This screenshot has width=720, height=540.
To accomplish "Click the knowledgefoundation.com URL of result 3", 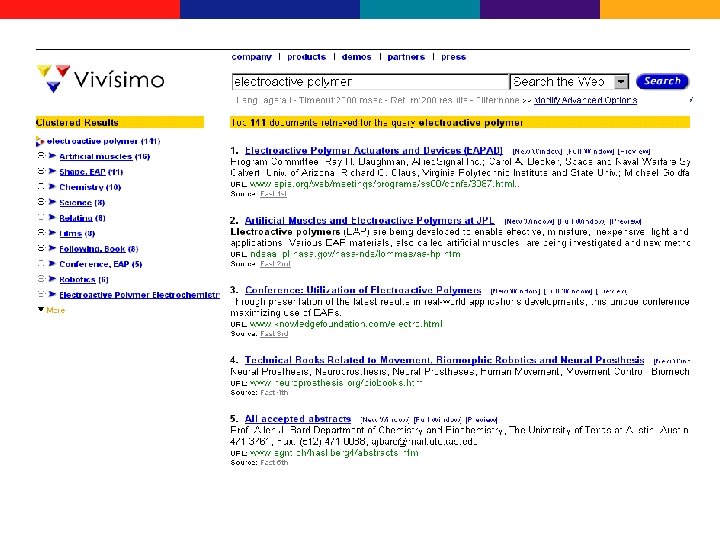I will (346, 324).
